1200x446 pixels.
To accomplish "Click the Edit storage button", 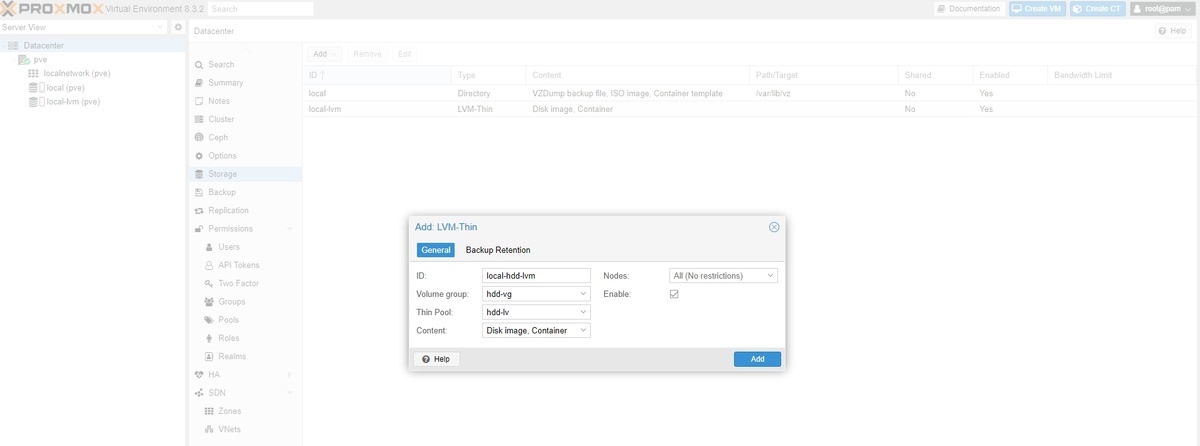I will (x=404, y=54).
